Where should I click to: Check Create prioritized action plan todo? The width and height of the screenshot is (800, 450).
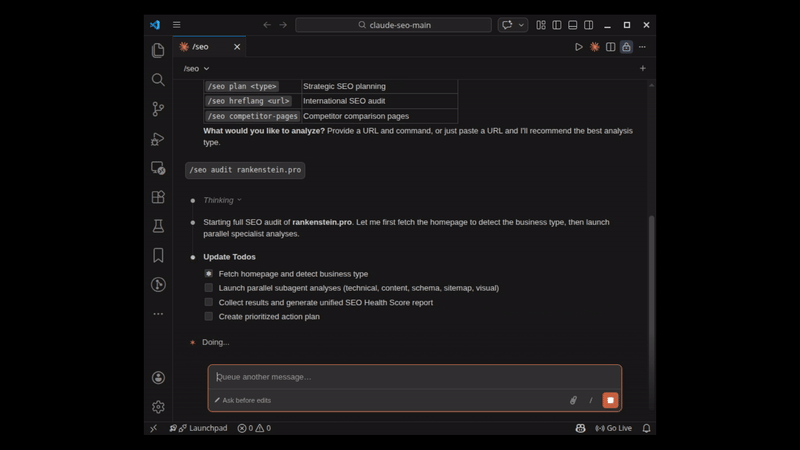click(x=209, y=316)
